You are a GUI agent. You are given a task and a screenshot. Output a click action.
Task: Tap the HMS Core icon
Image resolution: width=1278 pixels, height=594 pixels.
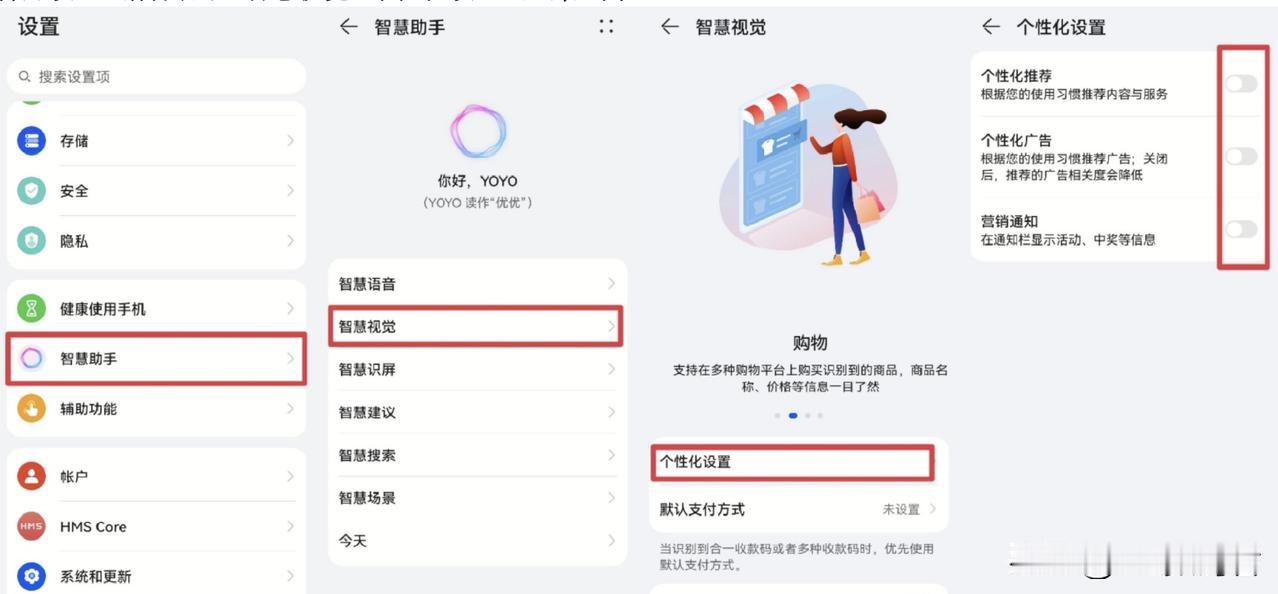coord(32,526)
